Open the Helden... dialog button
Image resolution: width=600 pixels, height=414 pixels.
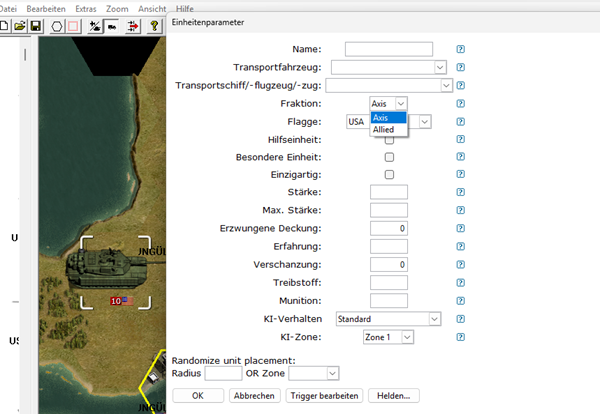[x=393, y=396]
